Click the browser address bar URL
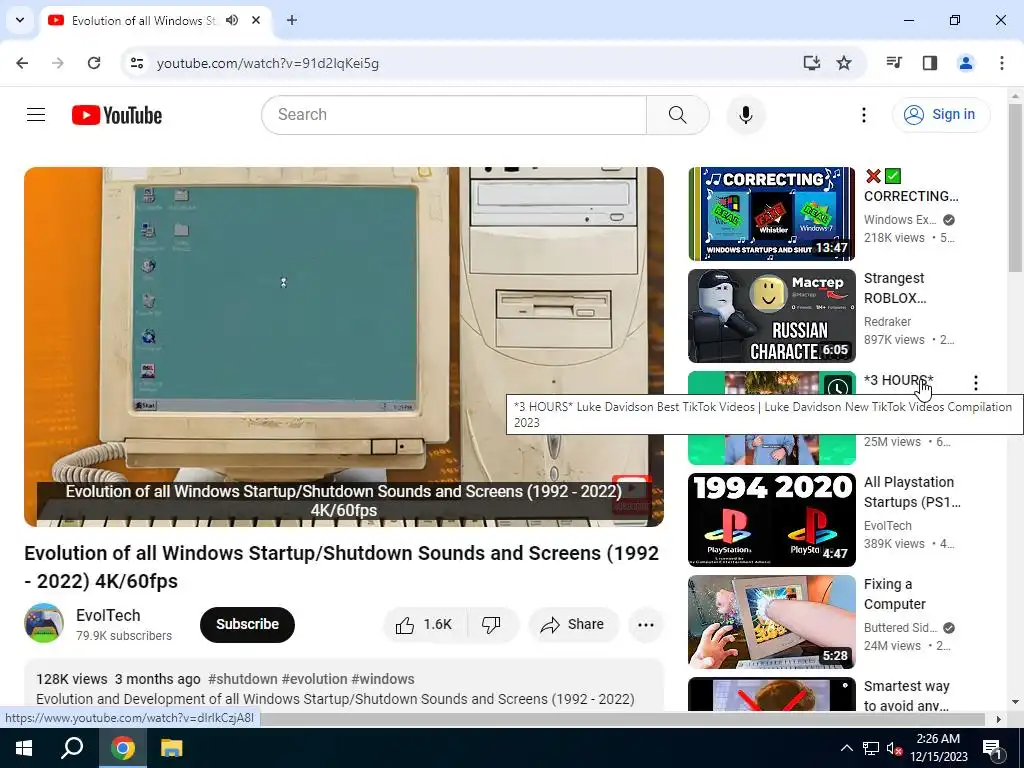The image size is (1024, 768). click(268, 63)
